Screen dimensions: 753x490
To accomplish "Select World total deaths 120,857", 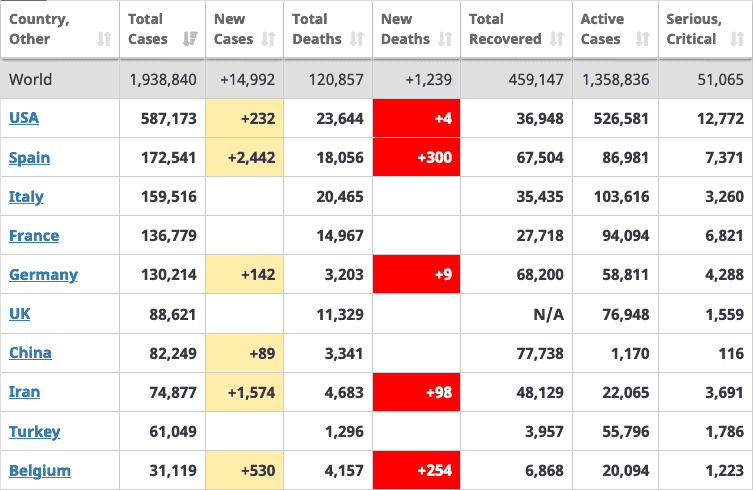I will point(336,80).
